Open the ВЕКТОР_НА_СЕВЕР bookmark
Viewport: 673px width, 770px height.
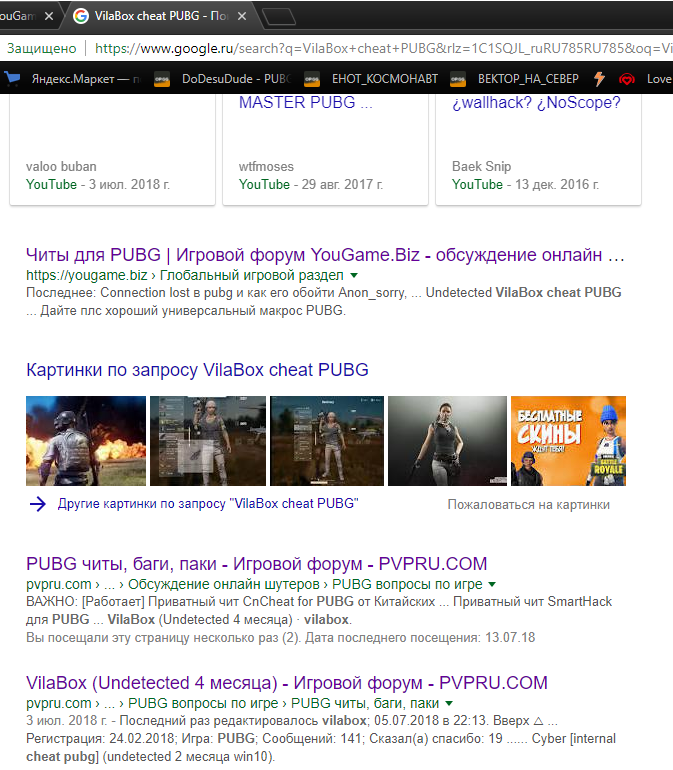pyautogui.click(x=514, y=79)
